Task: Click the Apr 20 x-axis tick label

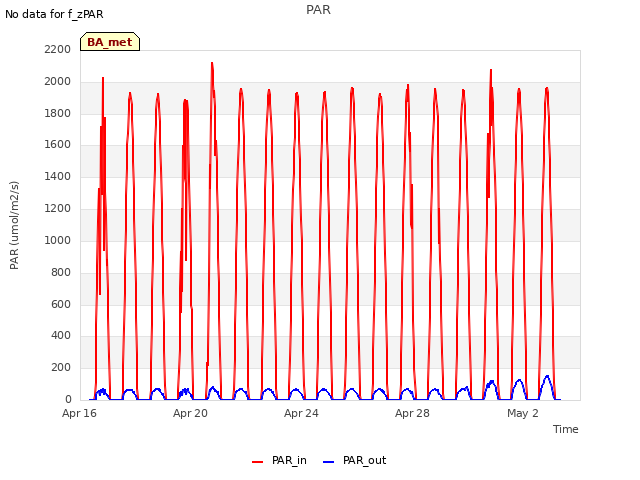Action: [190, 413]
